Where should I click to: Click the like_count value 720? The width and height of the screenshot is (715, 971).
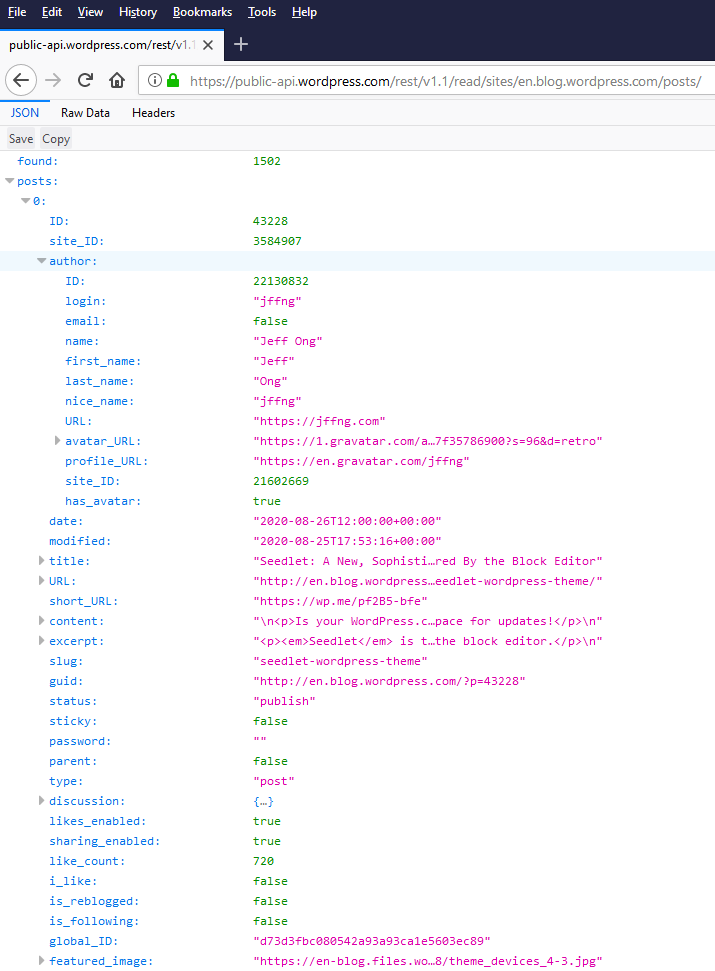coord(263,861)
